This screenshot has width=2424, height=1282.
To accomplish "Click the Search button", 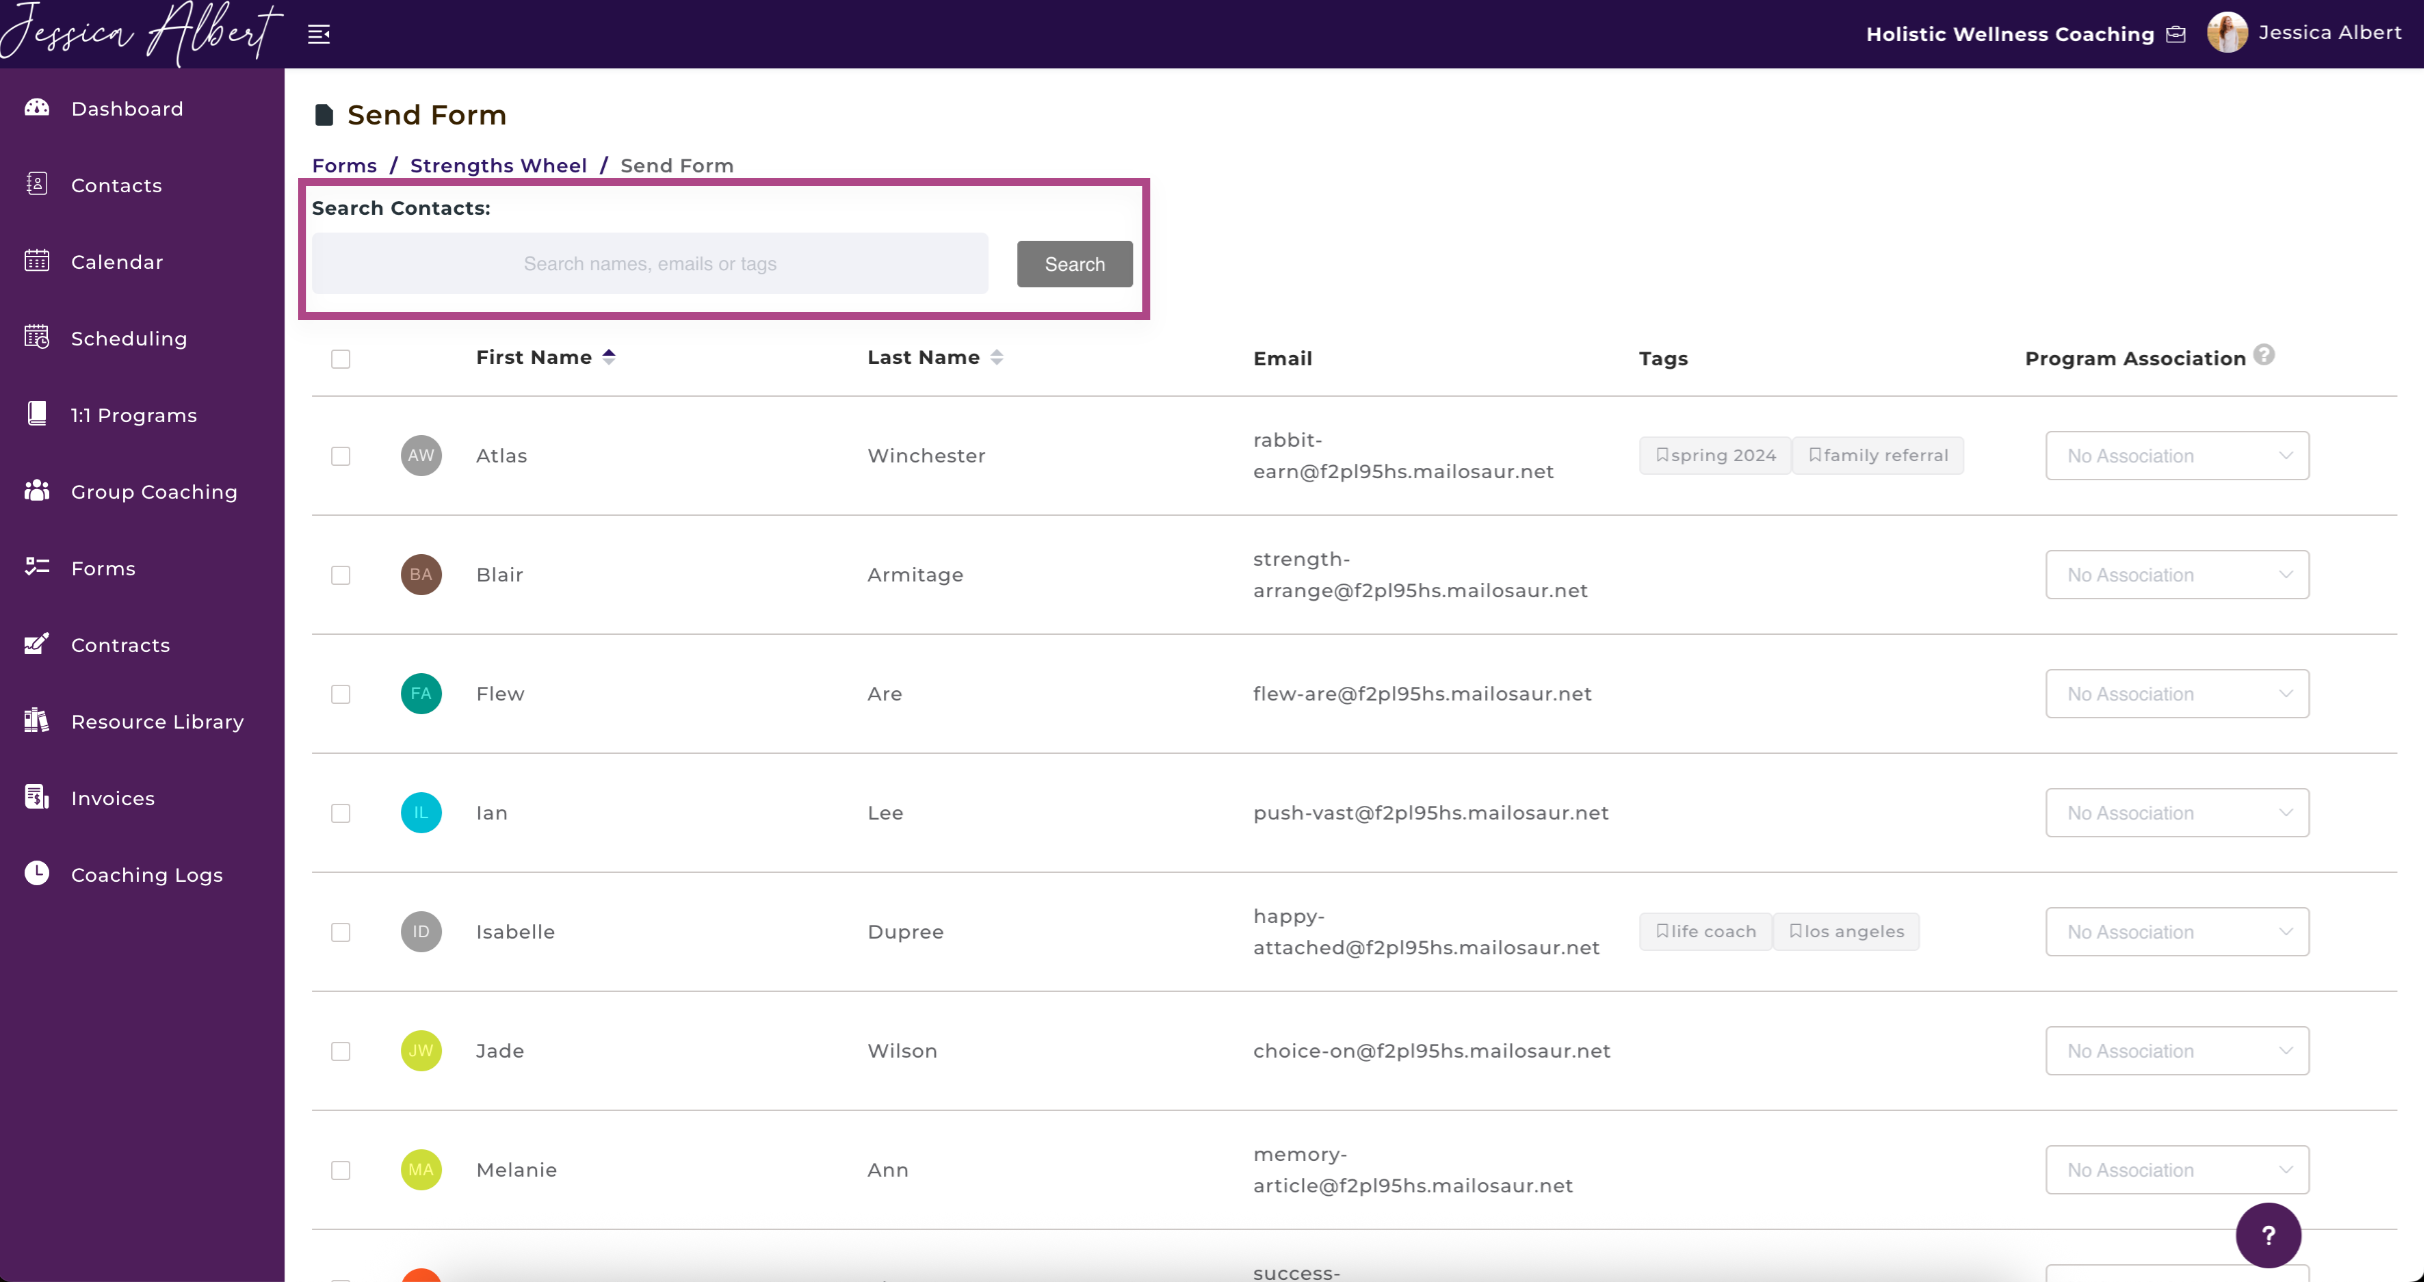I will pyautogui.click(x=1075, y=264).
